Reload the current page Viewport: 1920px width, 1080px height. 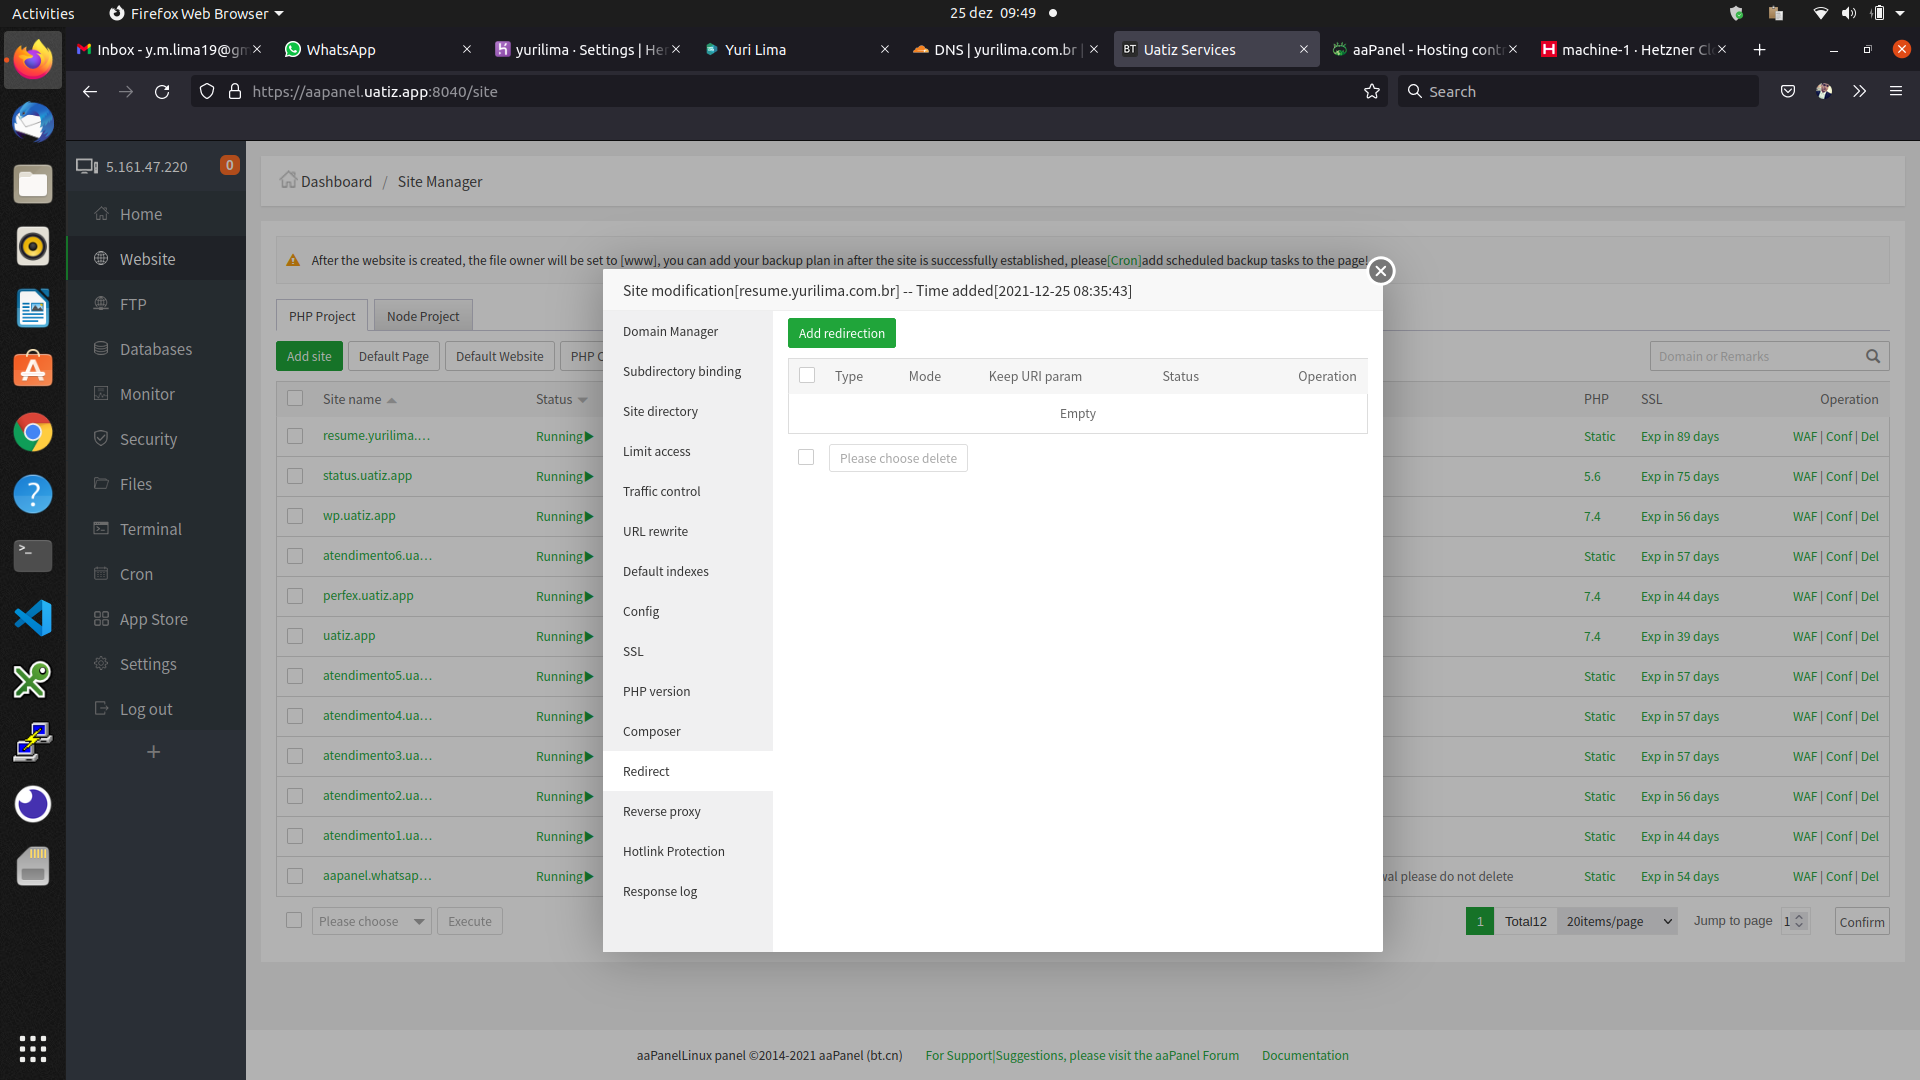click(162, 92)
